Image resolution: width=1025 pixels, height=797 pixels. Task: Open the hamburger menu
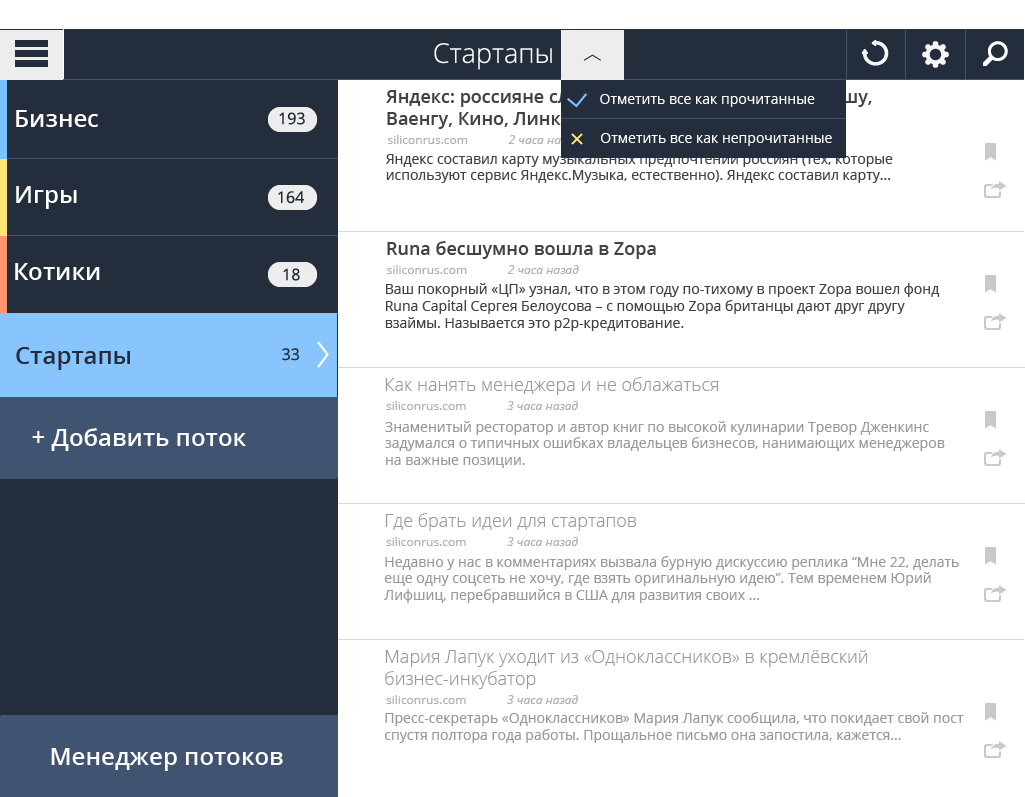point(32,54)
